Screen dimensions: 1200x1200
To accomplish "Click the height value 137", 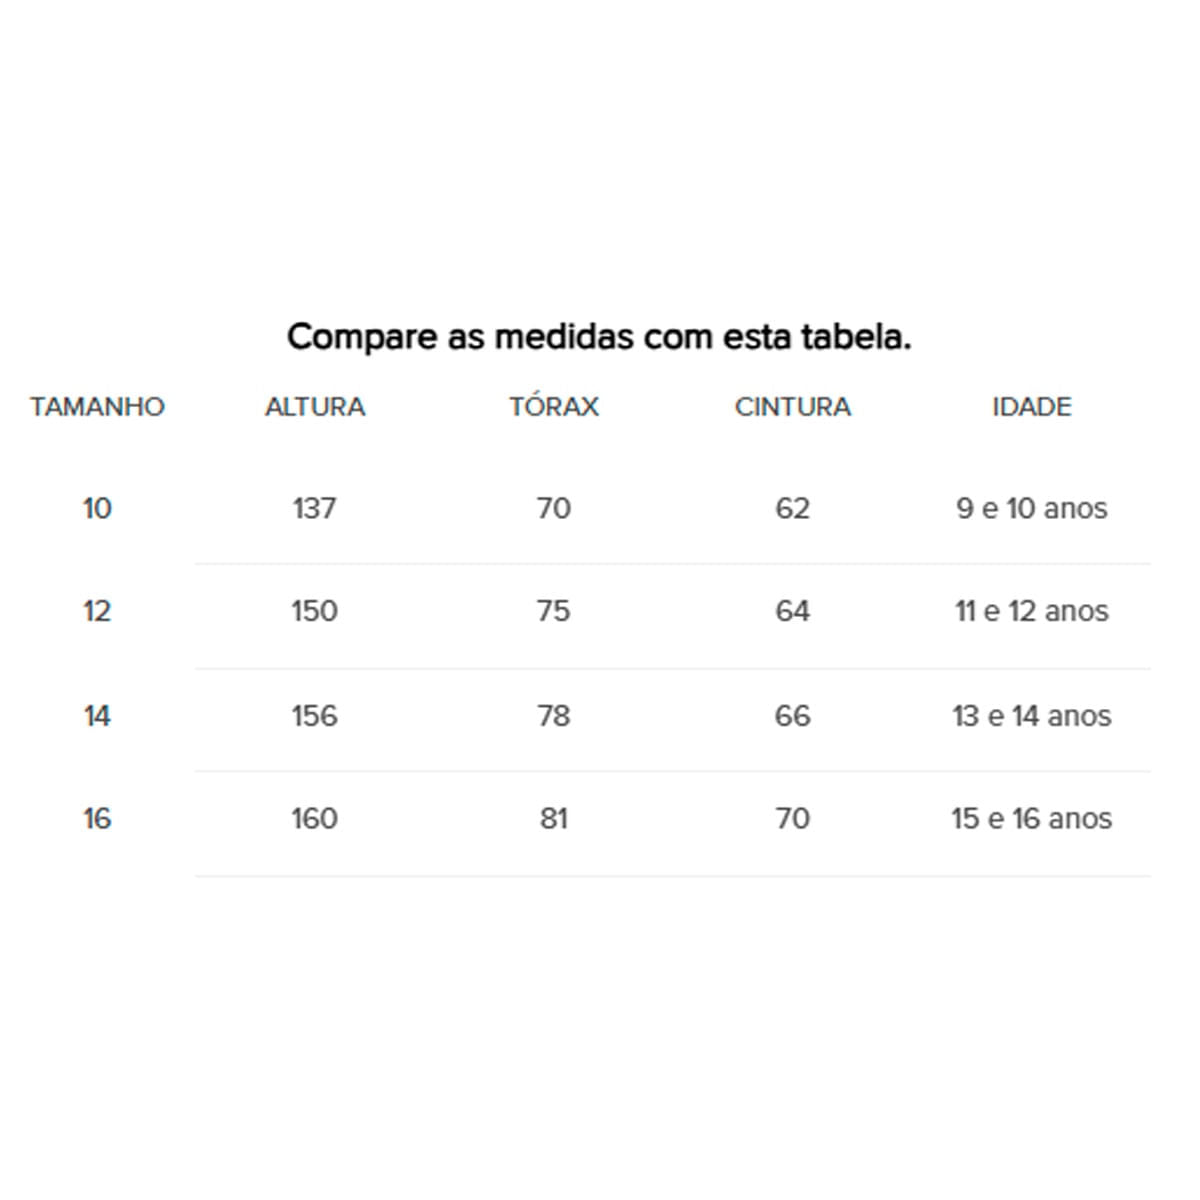I will [314, 509].
